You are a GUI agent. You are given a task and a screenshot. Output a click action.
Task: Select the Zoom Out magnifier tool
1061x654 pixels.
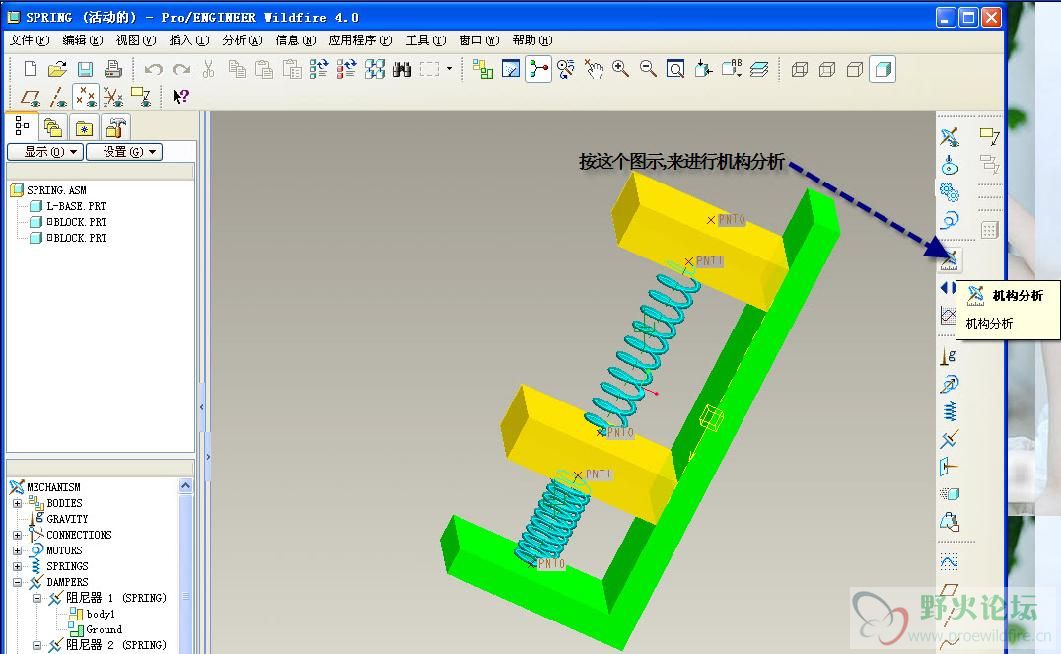pyautogui.click(x=648, y=69)
